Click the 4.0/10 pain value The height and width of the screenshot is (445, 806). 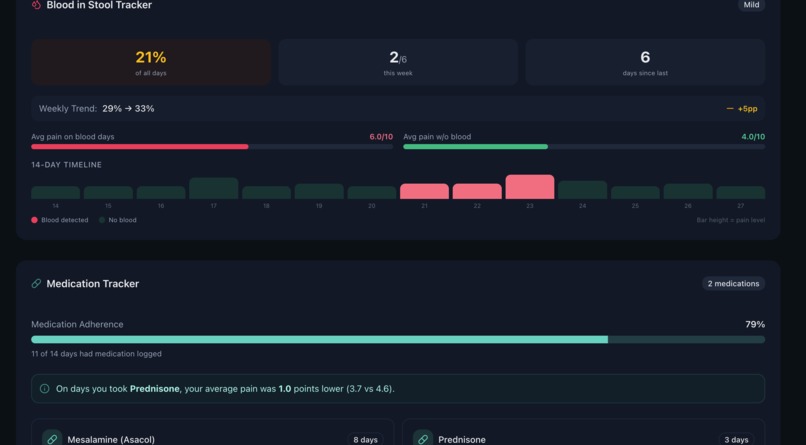(753, 137)
